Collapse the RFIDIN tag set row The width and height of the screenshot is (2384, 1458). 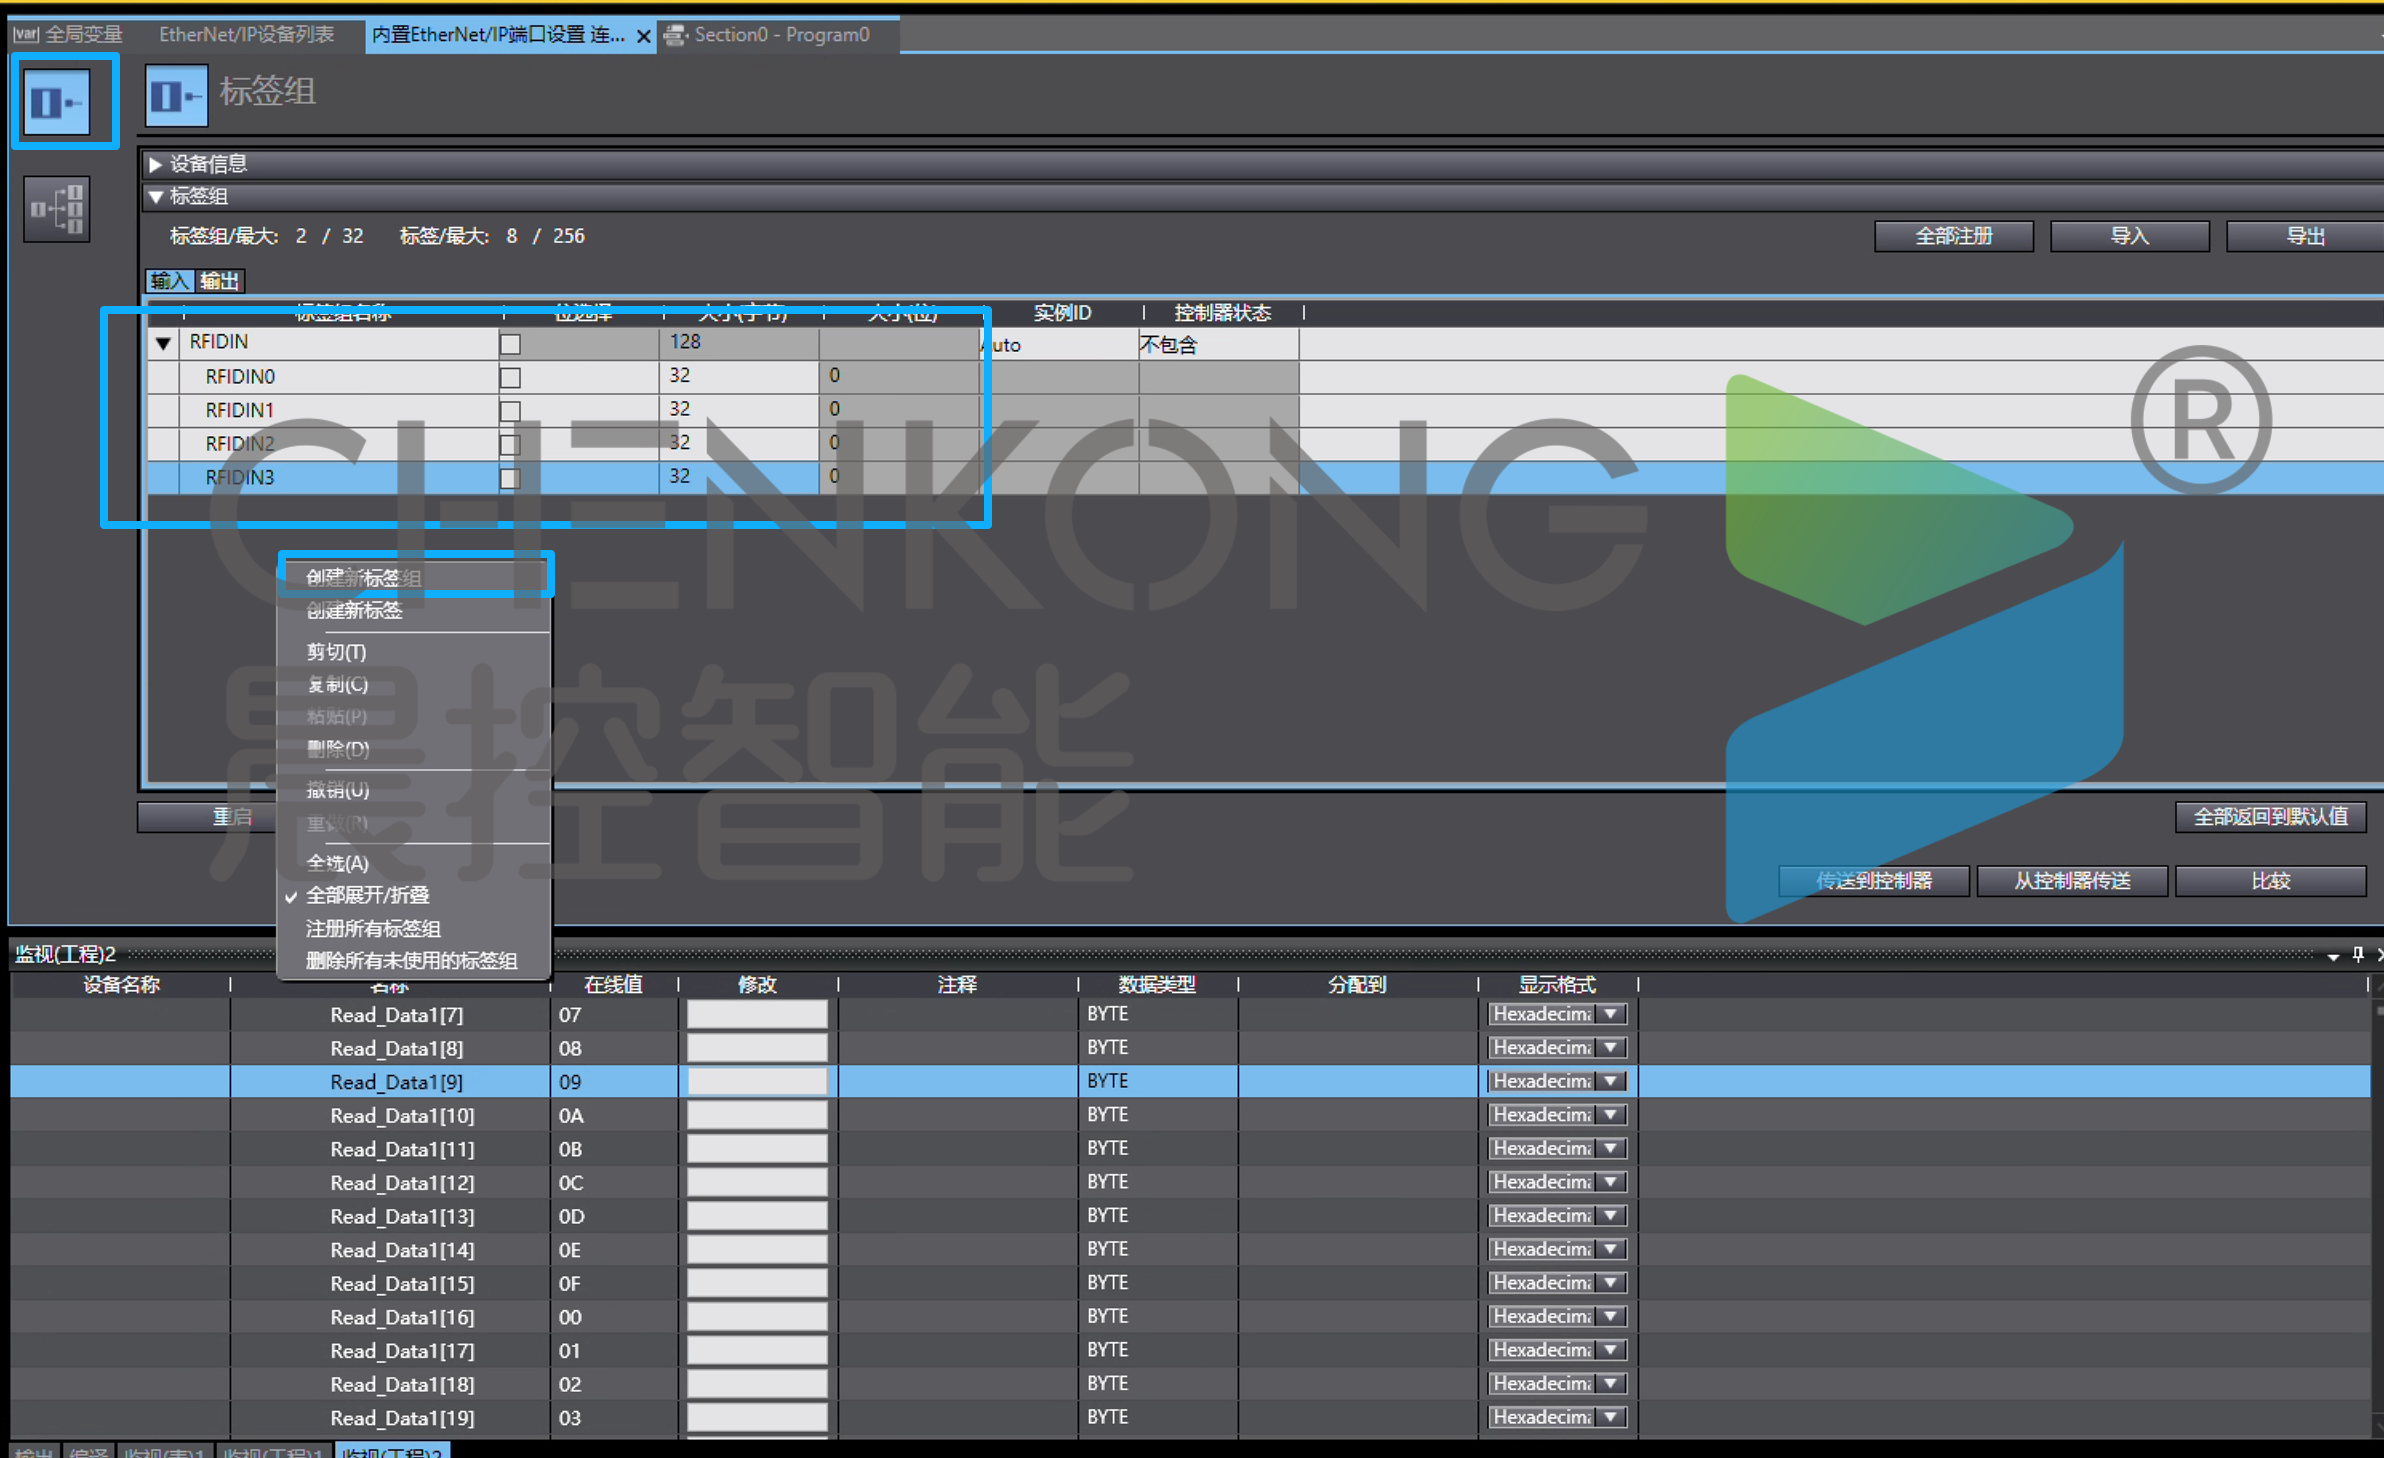(x=163, y=343)
